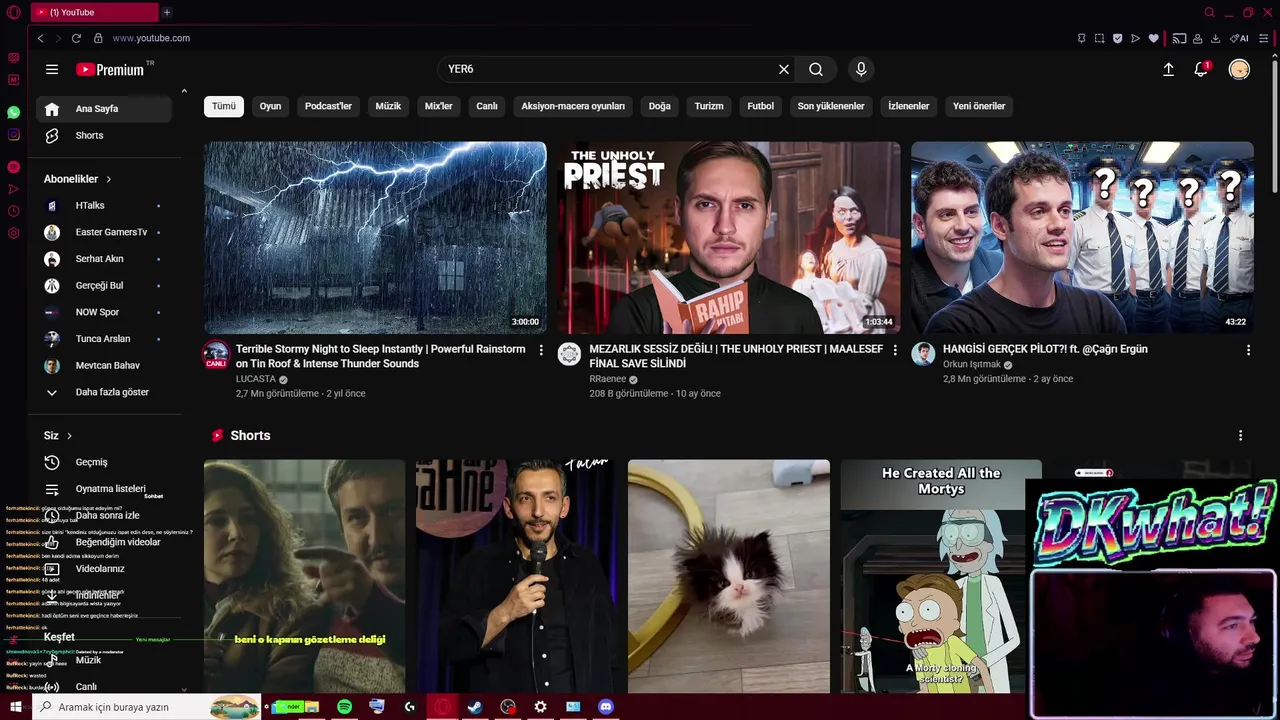This screenshot has width=1280, height=720.
Task: Click the Windows Start button
Action: click(15, 707)
